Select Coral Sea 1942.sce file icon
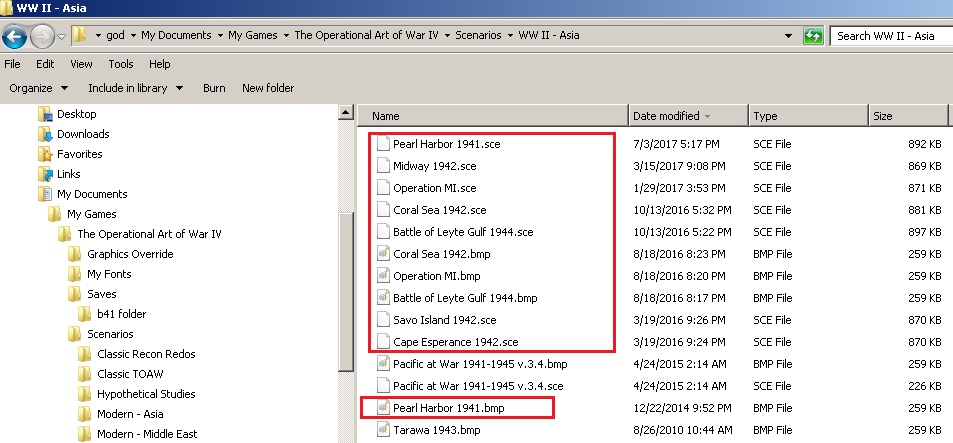 click(x=383, y=210)
